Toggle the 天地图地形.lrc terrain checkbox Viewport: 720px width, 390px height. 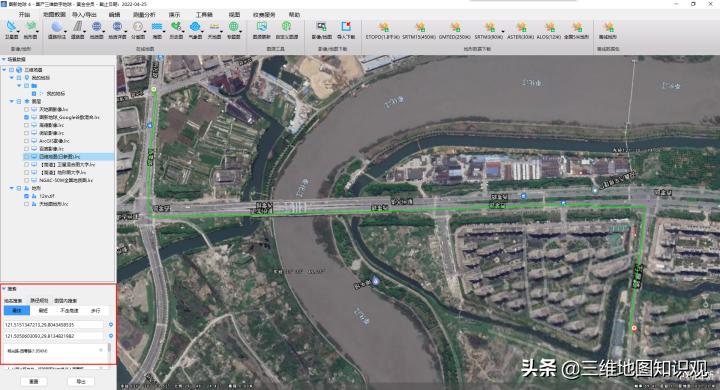coord(26,203)
